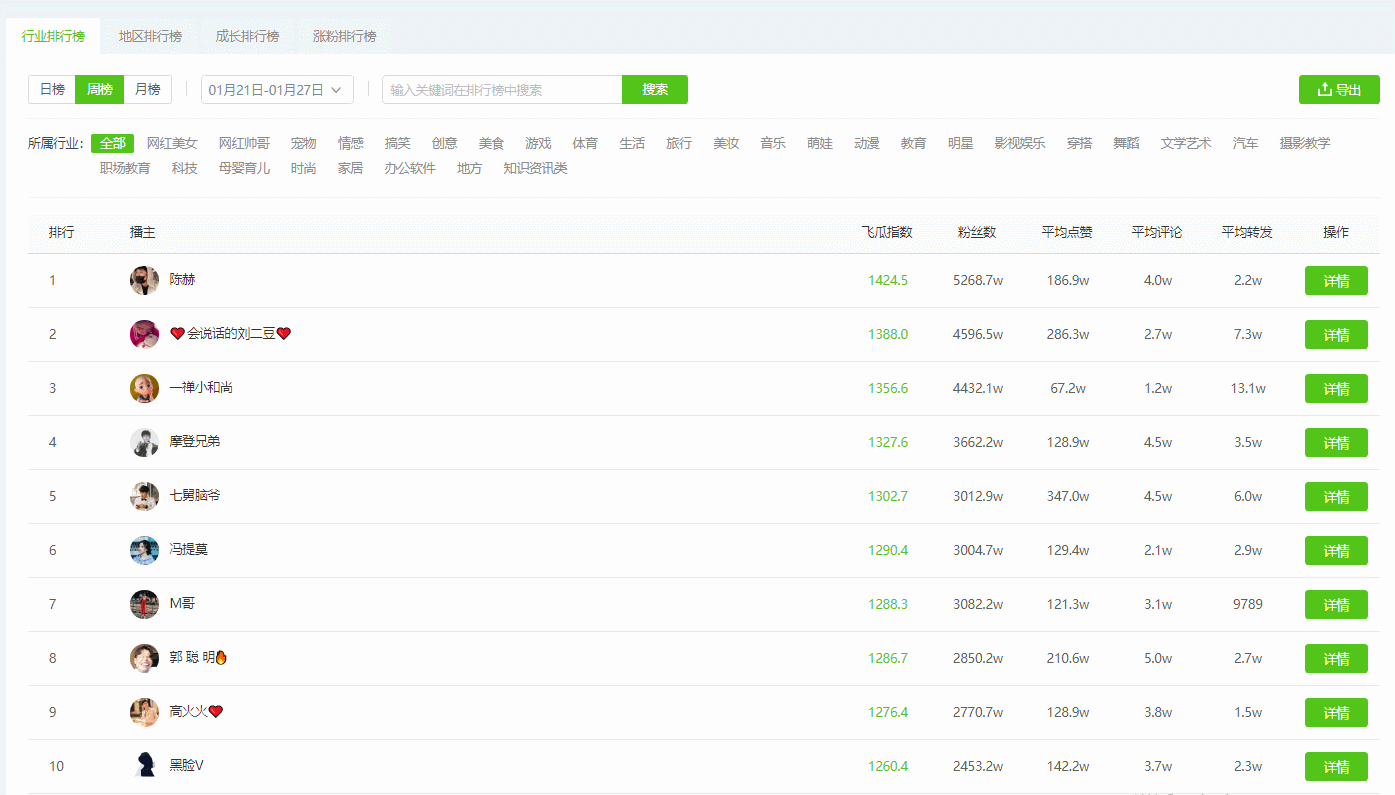Click 摩登兄弟 profile avatar
The width and height of the screenshot is (1395, 795).
coord(144,442)
